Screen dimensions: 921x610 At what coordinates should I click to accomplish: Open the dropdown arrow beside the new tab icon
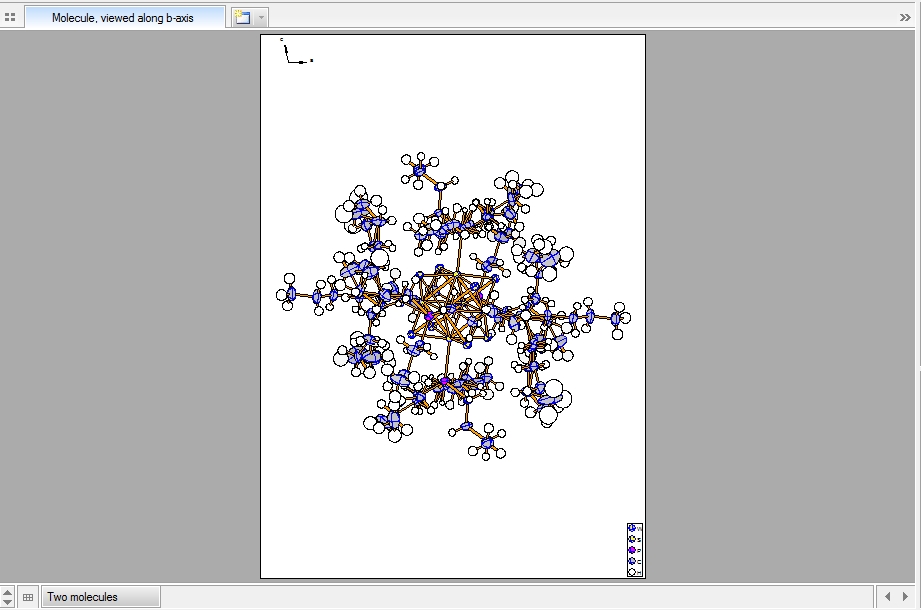pos(261,17)
